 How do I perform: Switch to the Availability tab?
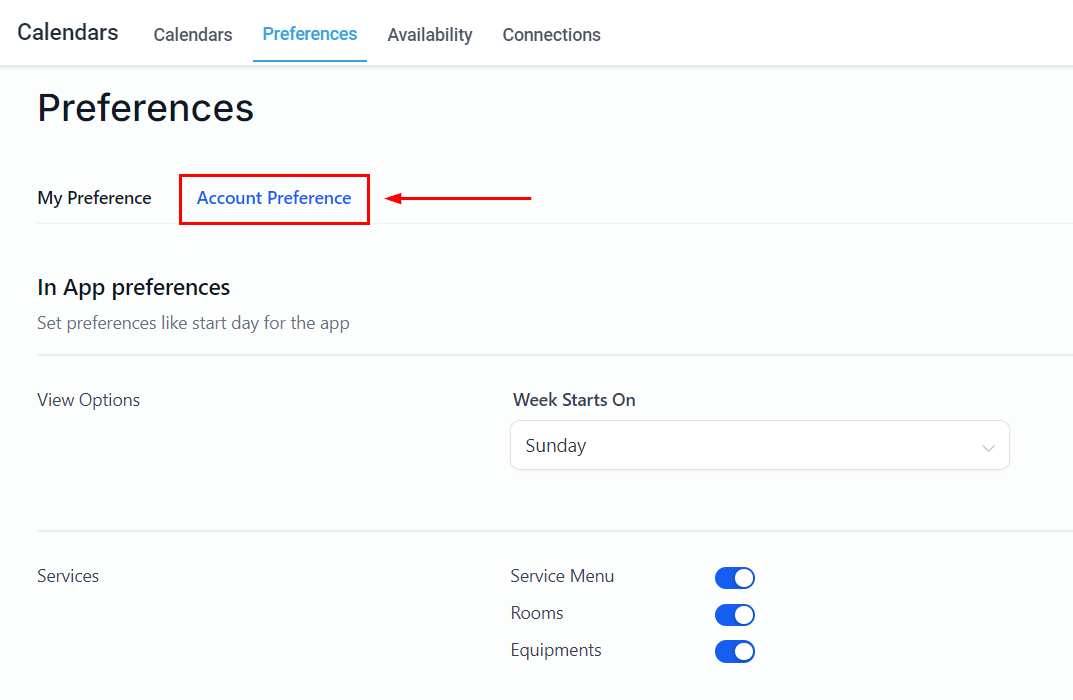point(430,35)
